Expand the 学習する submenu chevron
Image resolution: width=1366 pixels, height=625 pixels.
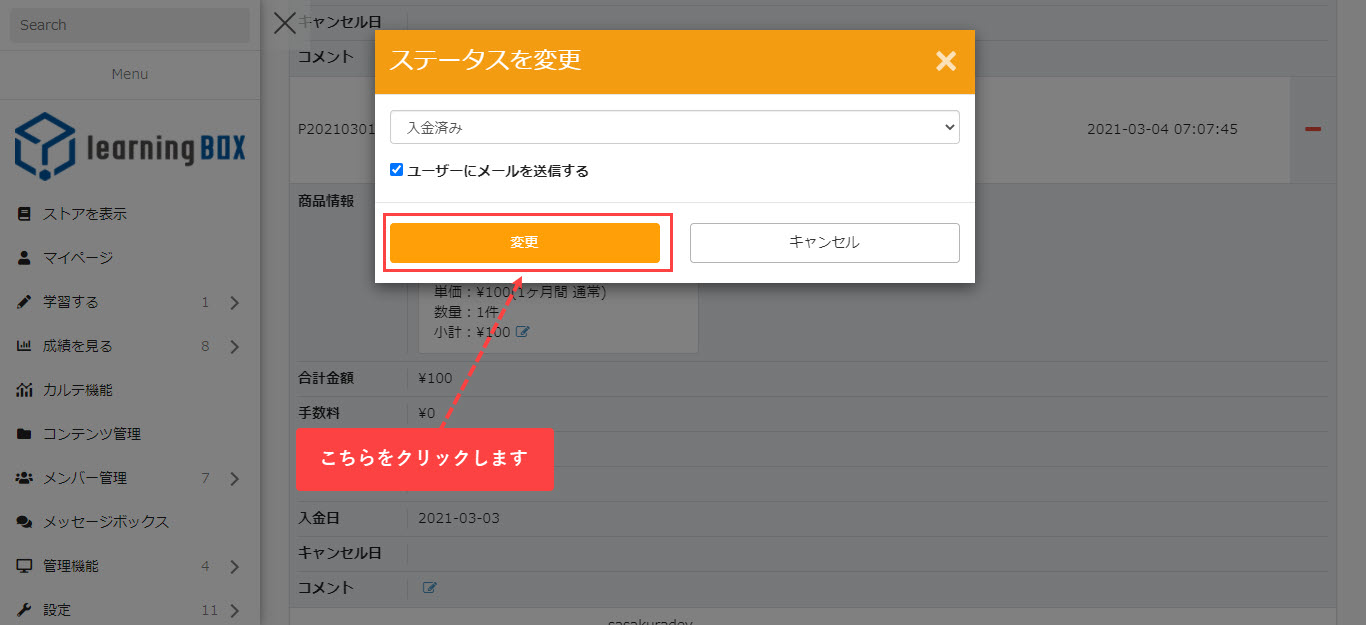click(x=234, y=303)
